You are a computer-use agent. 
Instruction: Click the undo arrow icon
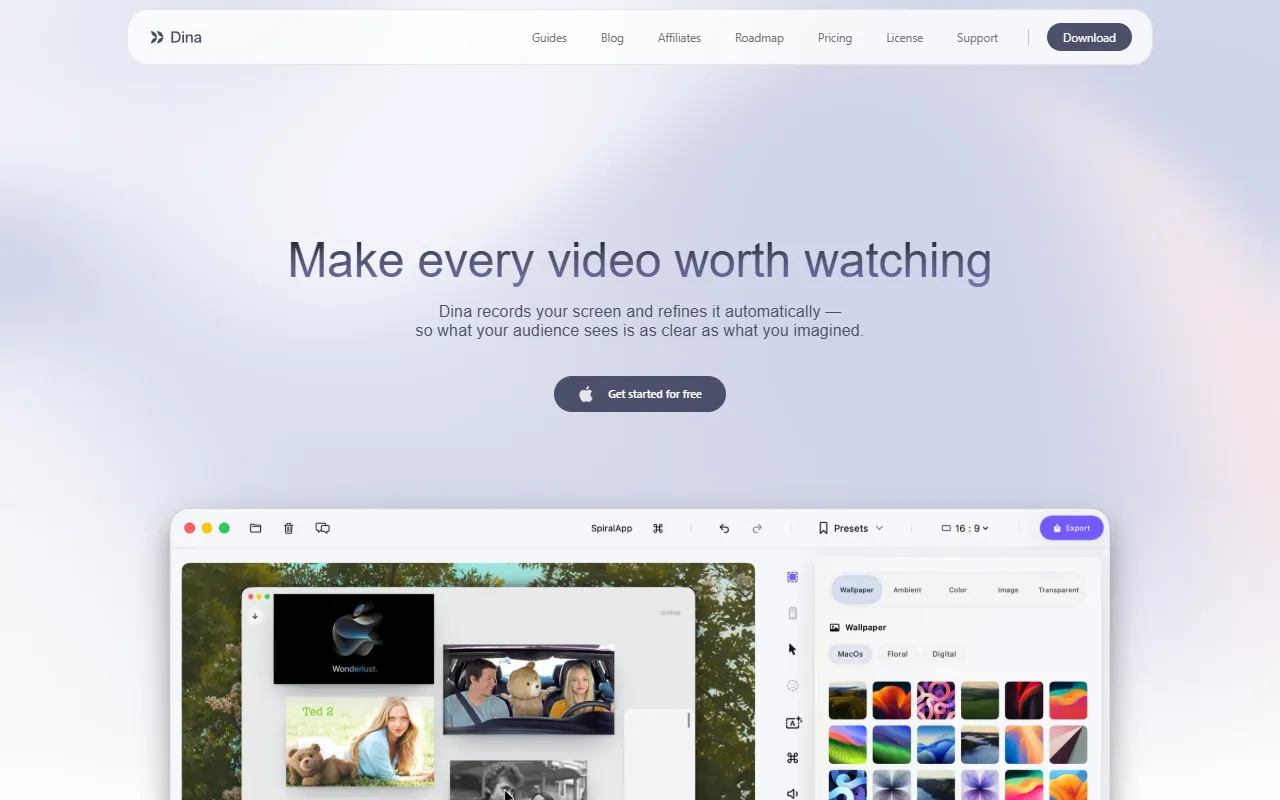pos(724,528)
